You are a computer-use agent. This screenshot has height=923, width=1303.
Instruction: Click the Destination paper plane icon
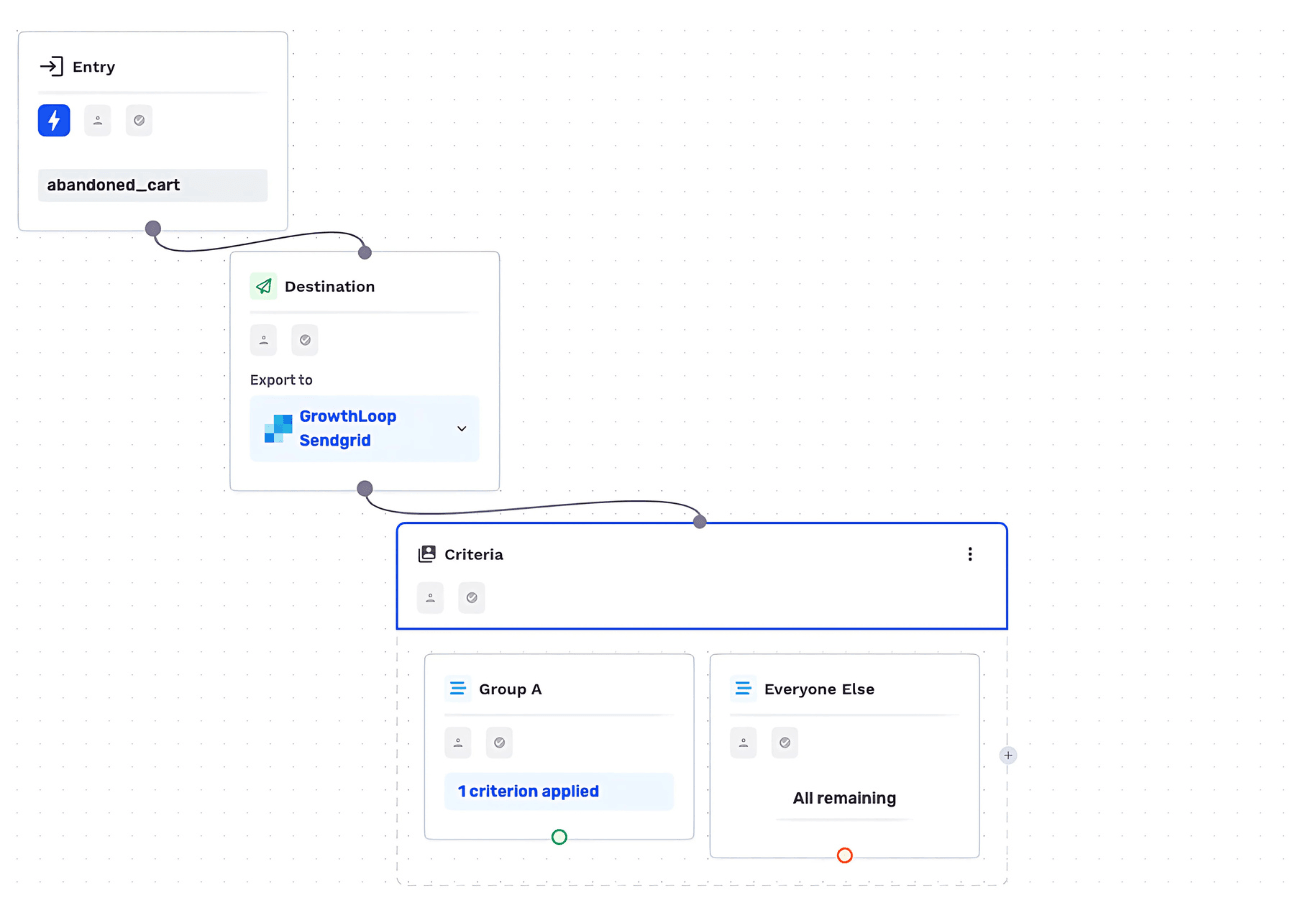tap(263, 286)
